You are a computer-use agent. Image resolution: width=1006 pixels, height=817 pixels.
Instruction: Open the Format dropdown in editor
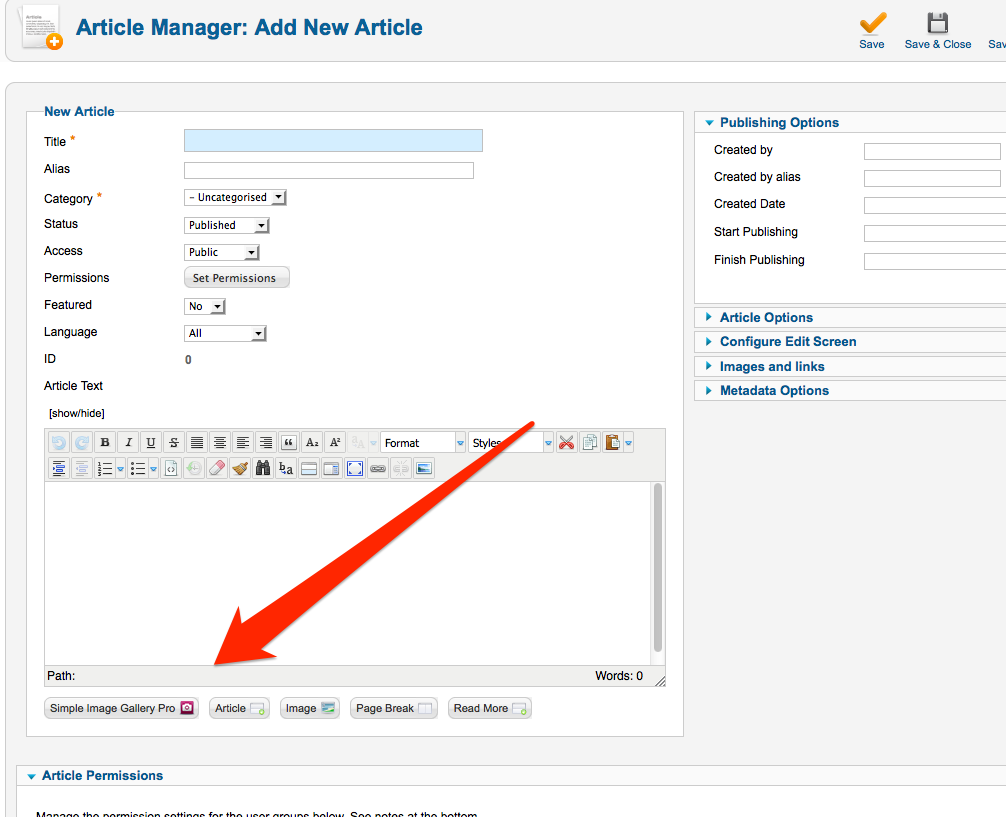[x=423, y=443]
